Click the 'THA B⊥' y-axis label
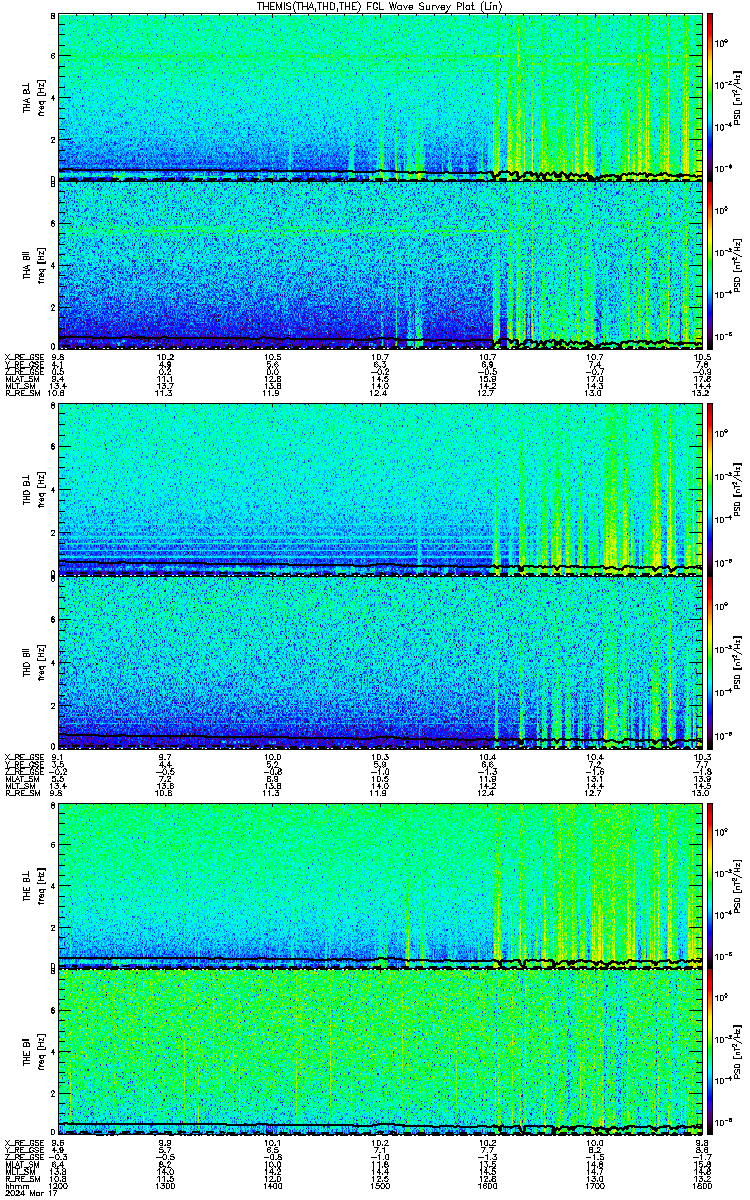750x1200 pixels. click(x=29, y=97)
